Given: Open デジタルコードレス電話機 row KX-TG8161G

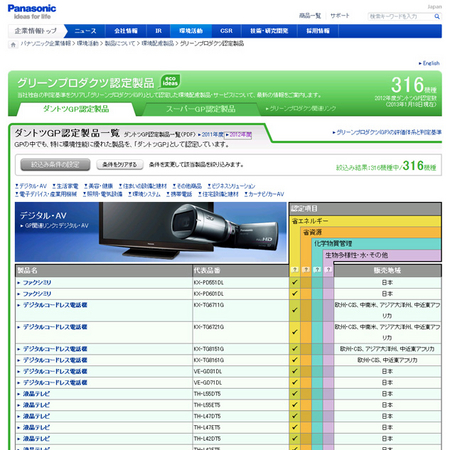Looking at the screenshot, I should click(x=55, y=360).
